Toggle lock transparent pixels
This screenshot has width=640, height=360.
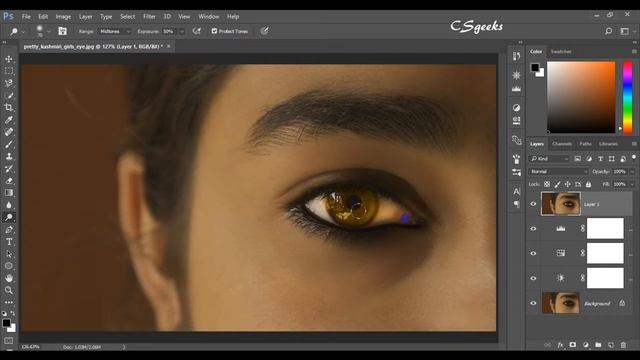coord(547,184)
